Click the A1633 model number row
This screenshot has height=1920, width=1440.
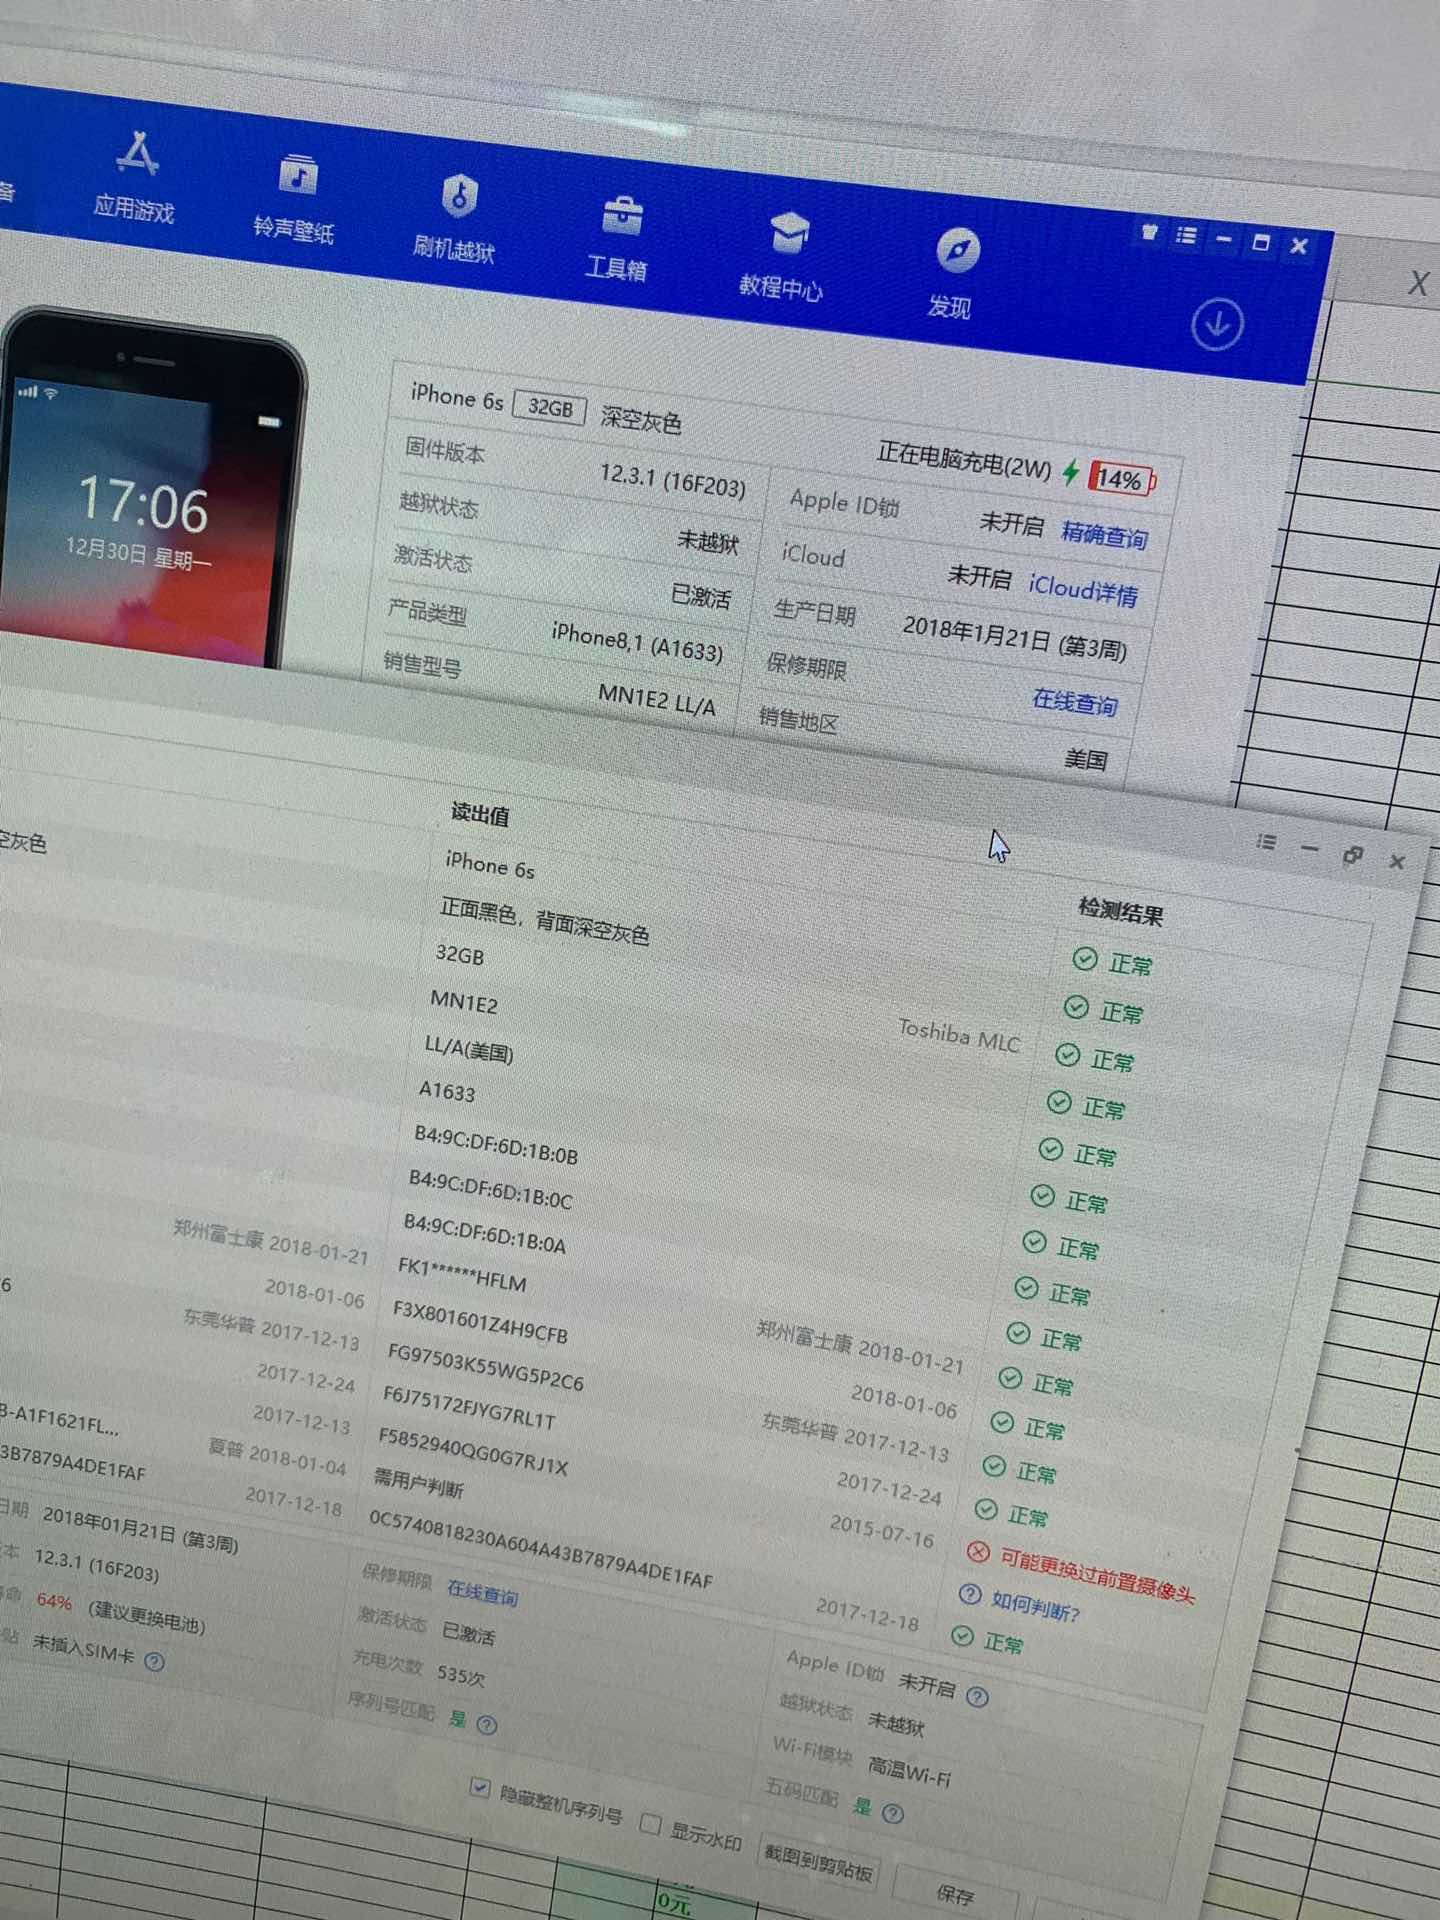(447, 1091)
